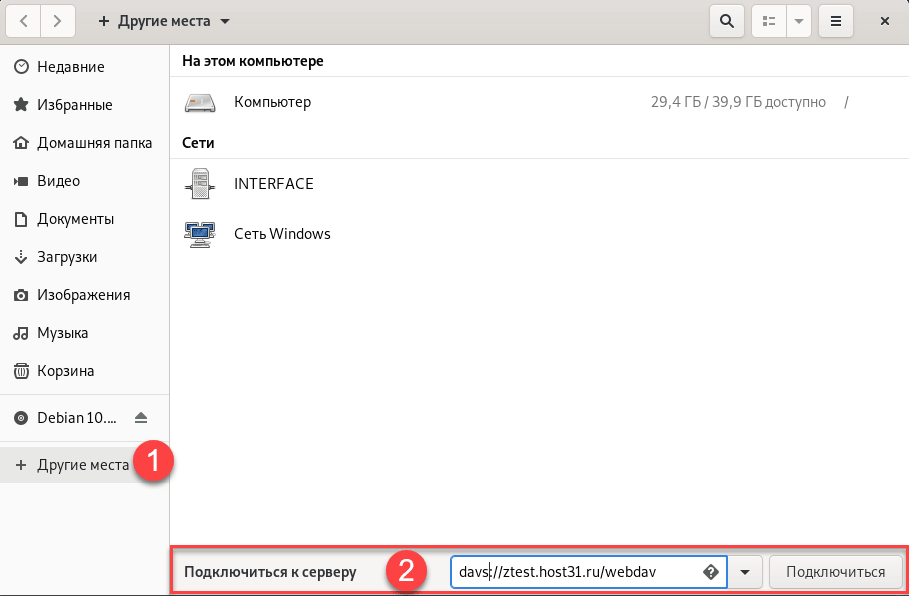
Task: Open Документы in the sidebar
Action: tap(85, 219)
